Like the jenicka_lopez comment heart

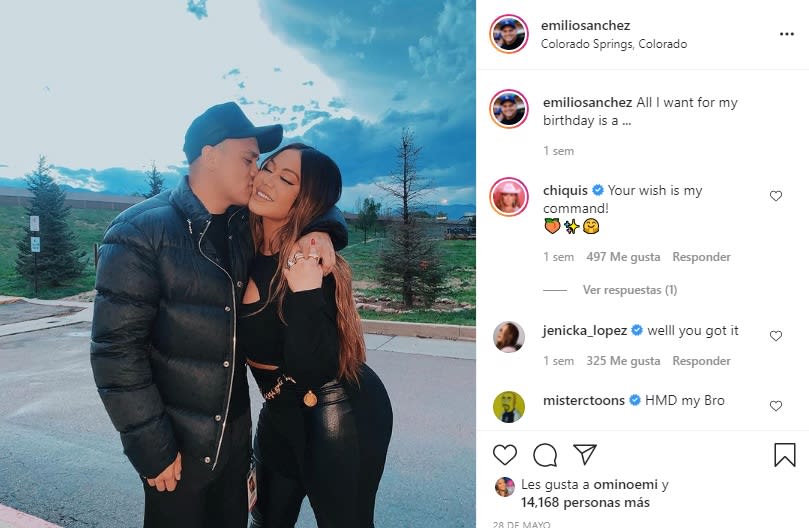pos(775,336)
